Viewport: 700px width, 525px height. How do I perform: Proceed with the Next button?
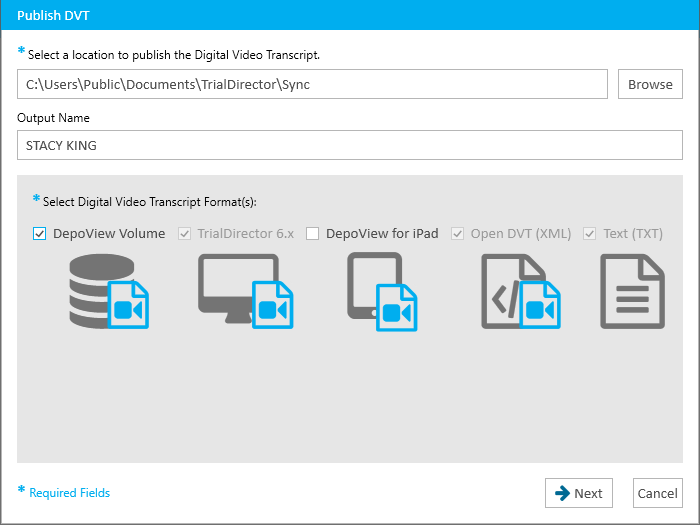tap(579, 493)
